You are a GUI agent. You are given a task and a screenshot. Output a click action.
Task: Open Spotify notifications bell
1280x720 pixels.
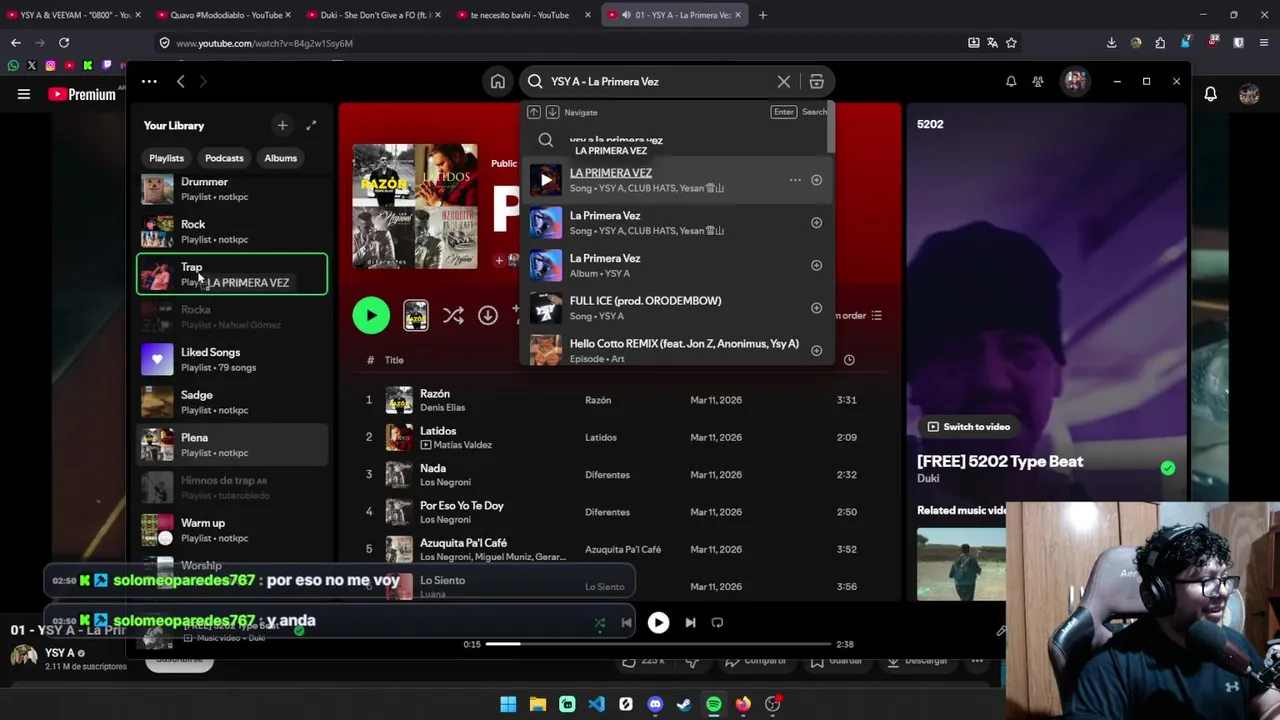pyautogui.click(x=1011, y=82)
